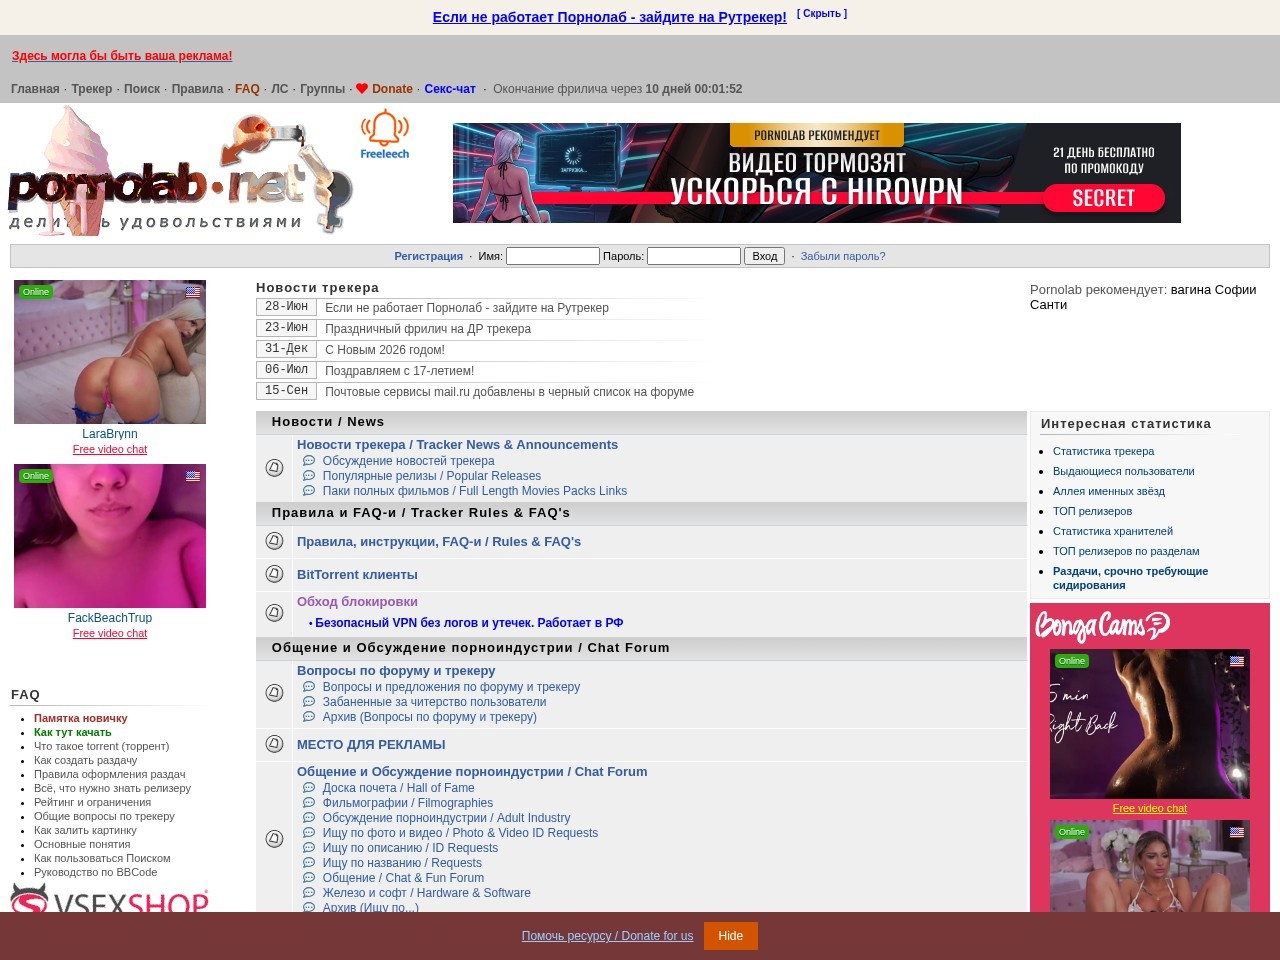
Task: Open the BitTorrent клиенты forum link
Action: pyautogui.click(x=357, y=575)
